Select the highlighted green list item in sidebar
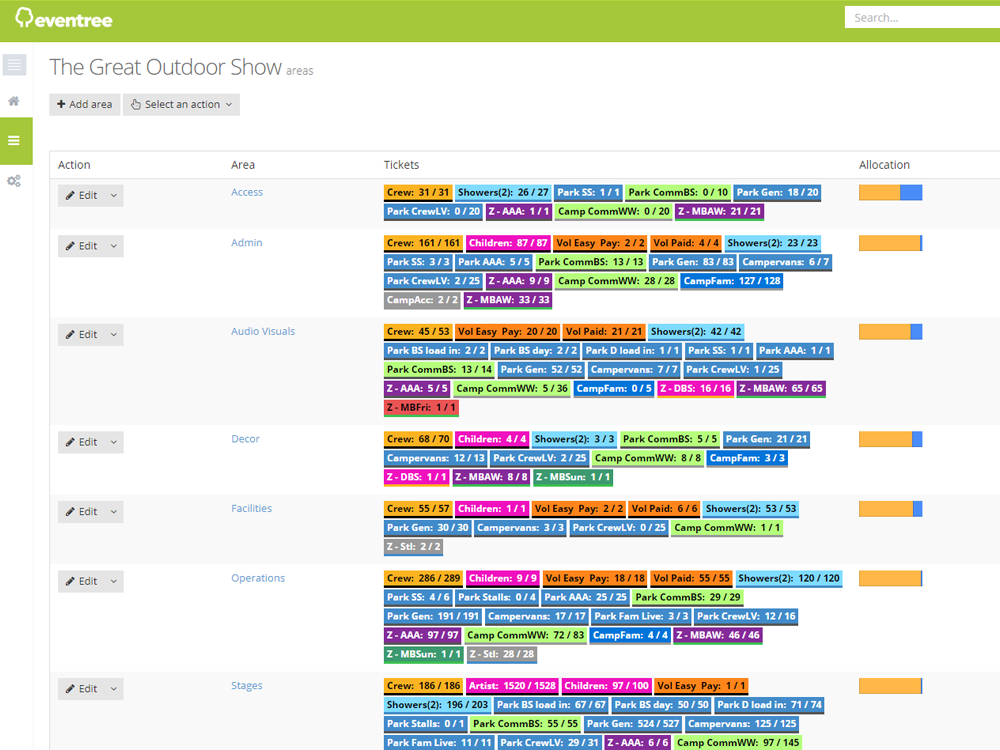The image size is (1000, 750). pyautogui.click(x=15, y=140)
